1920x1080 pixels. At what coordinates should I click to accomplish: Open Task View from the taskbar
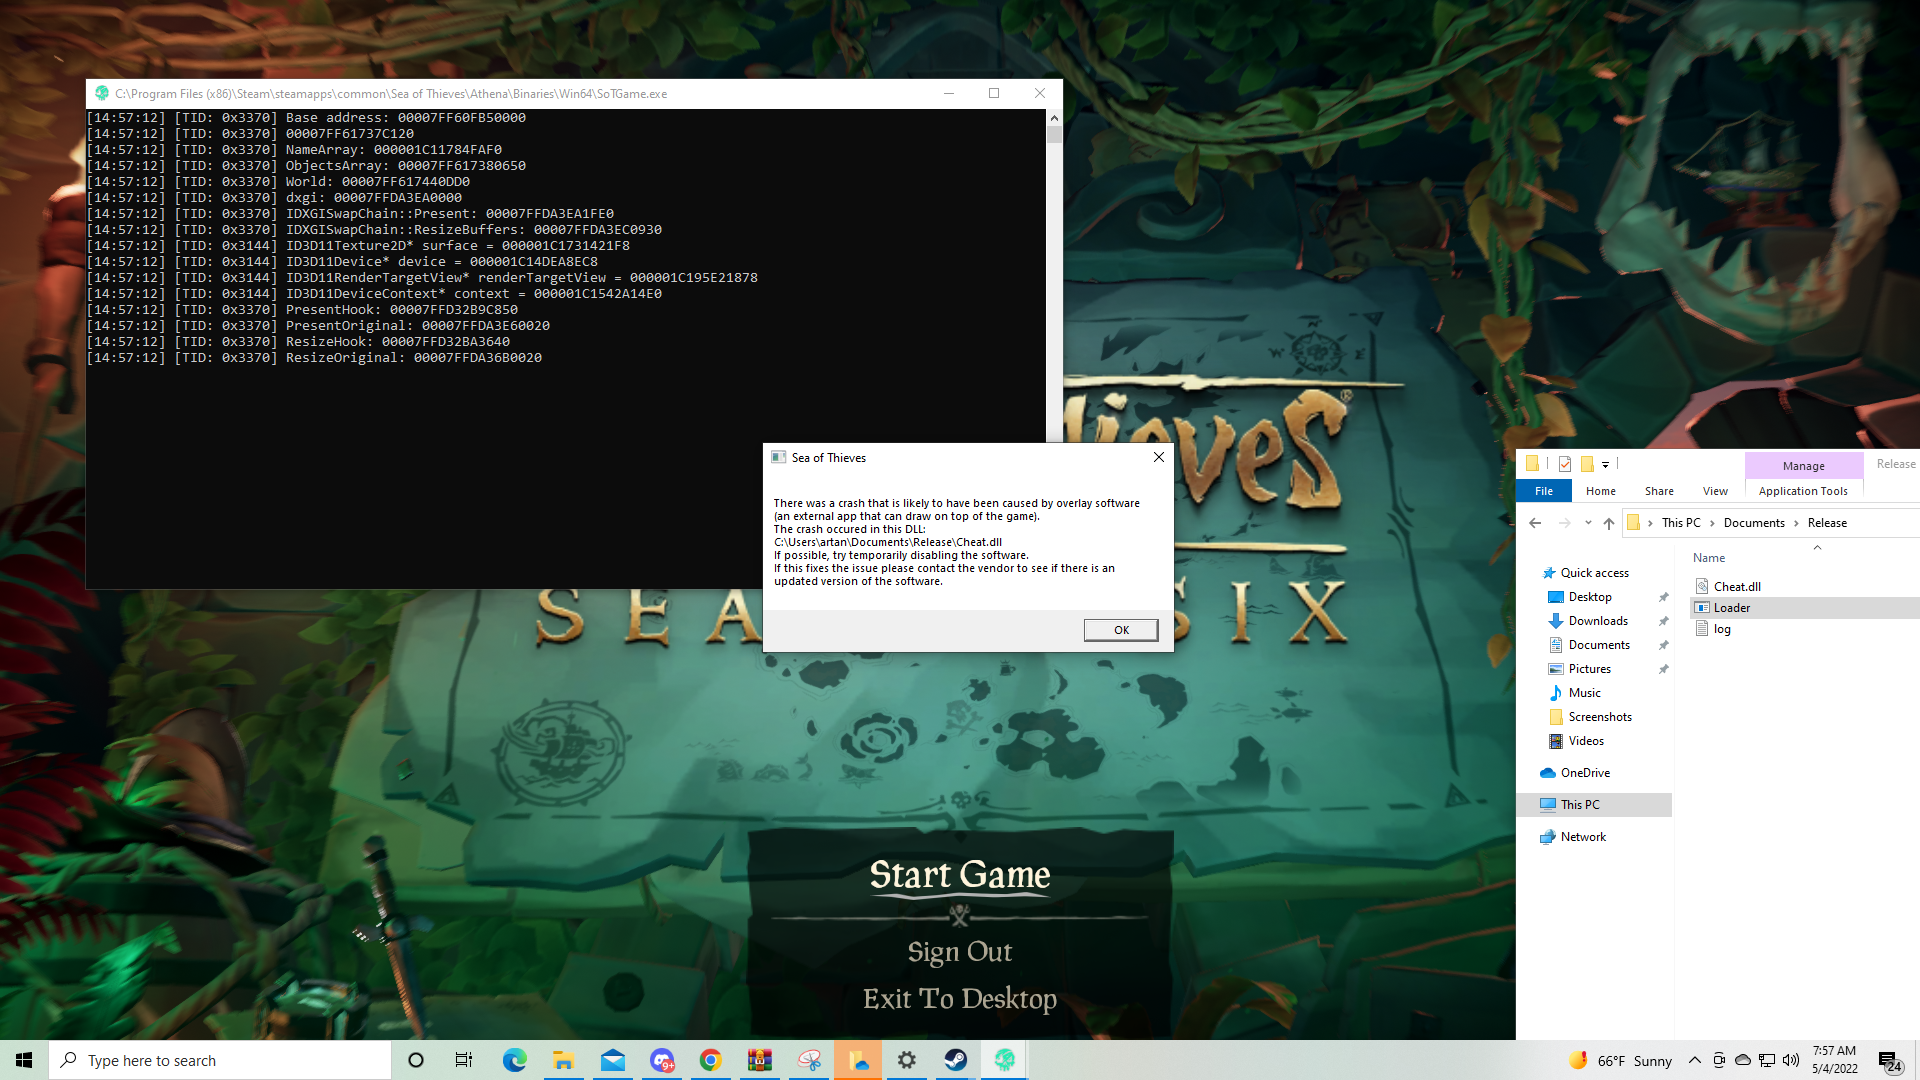click(x=464, y=1060)
